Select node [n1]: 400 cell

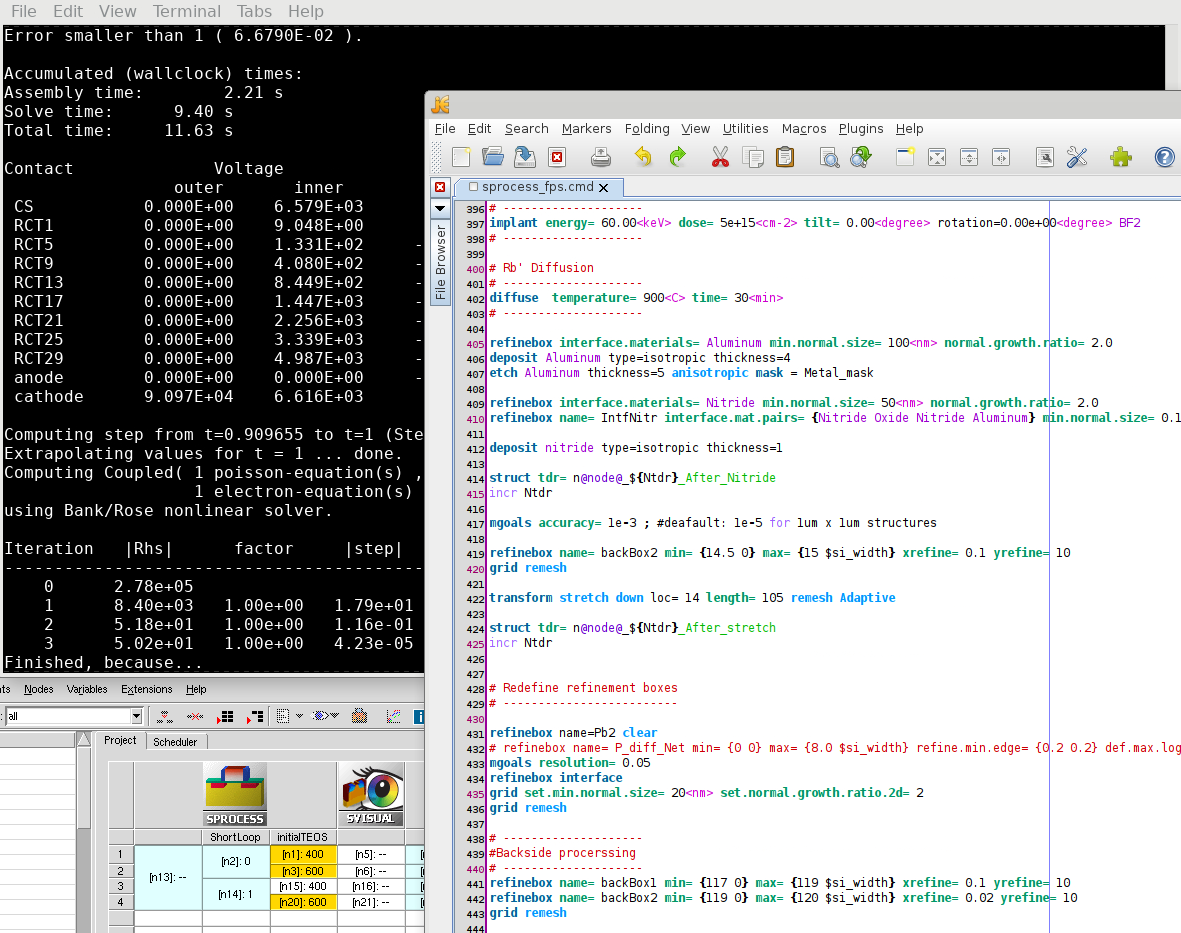point(303,855)
